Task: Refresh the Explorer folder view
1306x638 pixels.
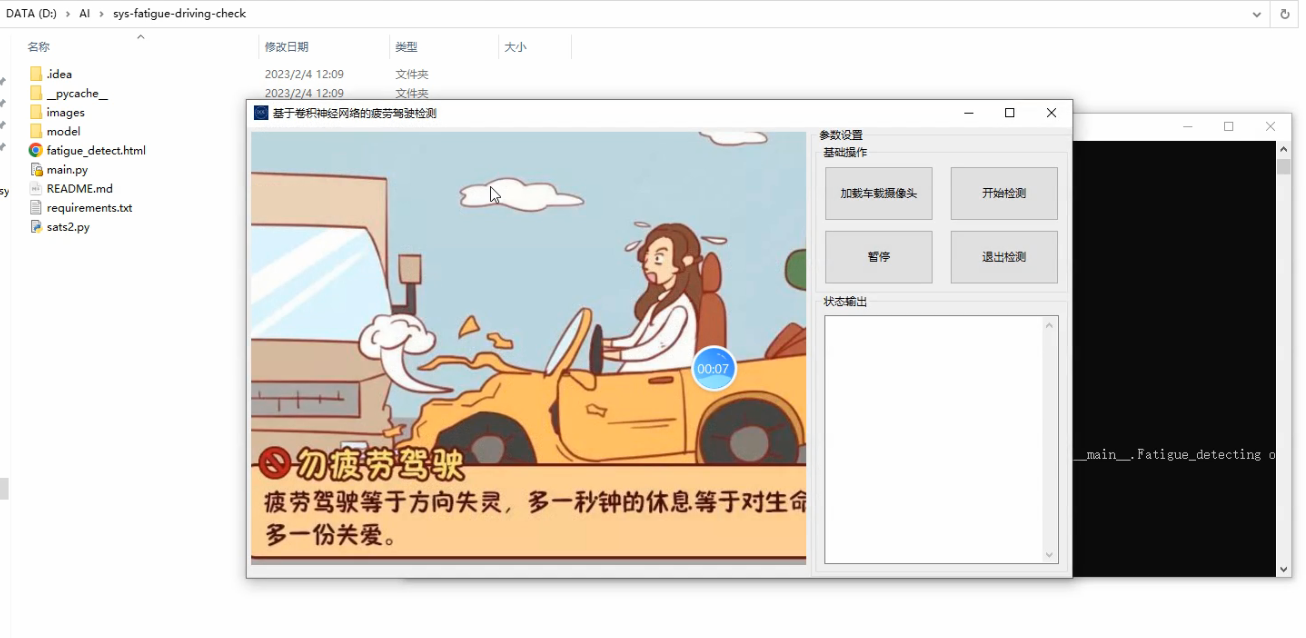Action: tap(1285, 14)
